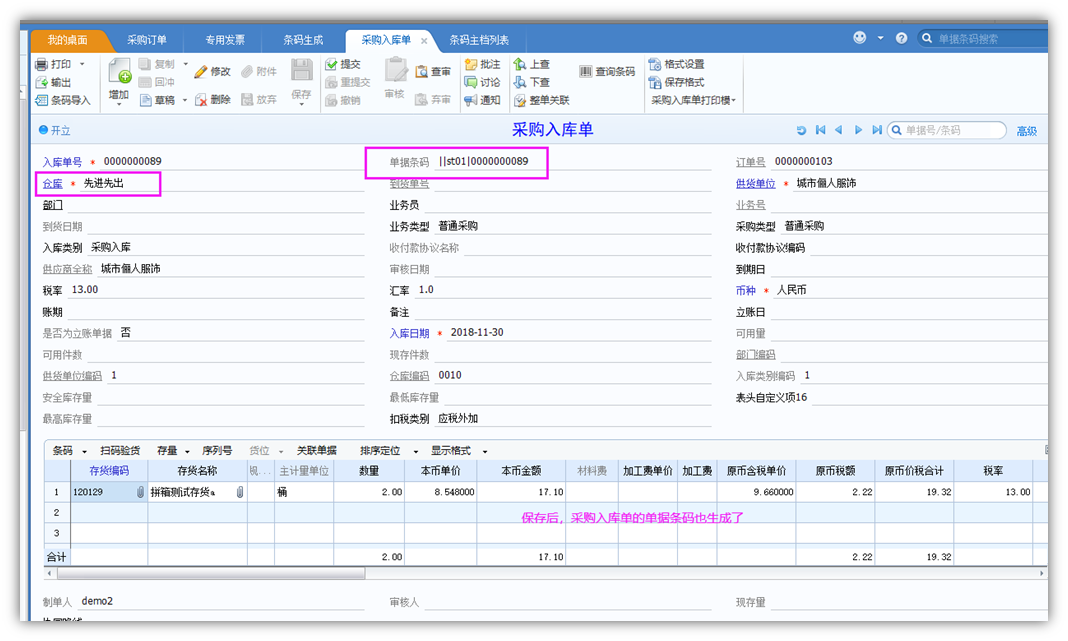The height and width of the screenshot is (641, 1068).
Task: Click the 币种 field label link
Action: pyautogui.click(x=745, y=290)
